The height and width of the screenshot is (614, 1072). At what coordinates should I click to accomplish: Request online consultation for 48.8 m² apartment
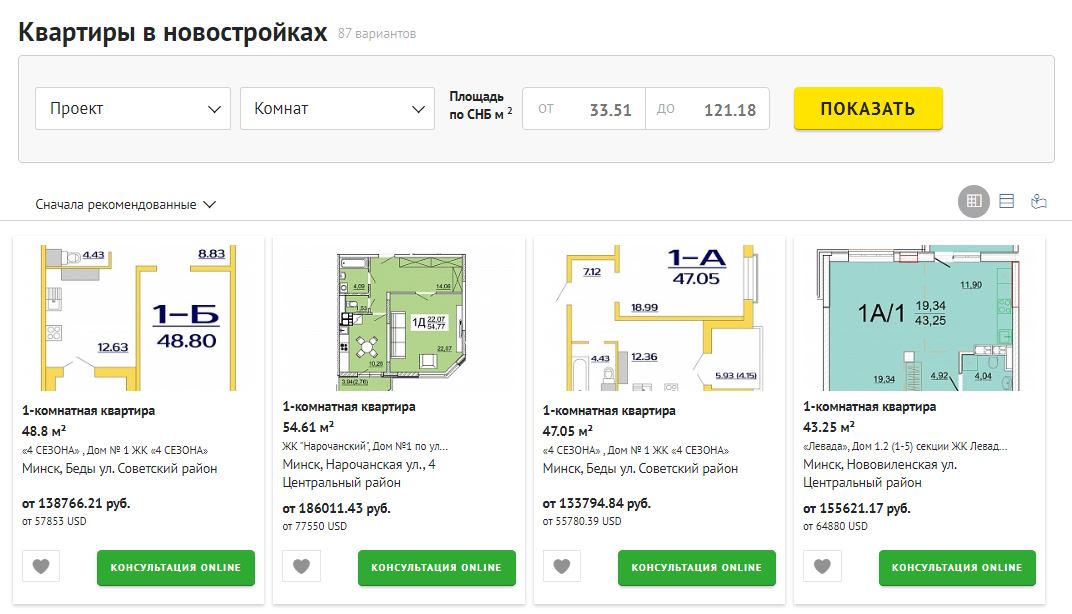coord(176,567)
